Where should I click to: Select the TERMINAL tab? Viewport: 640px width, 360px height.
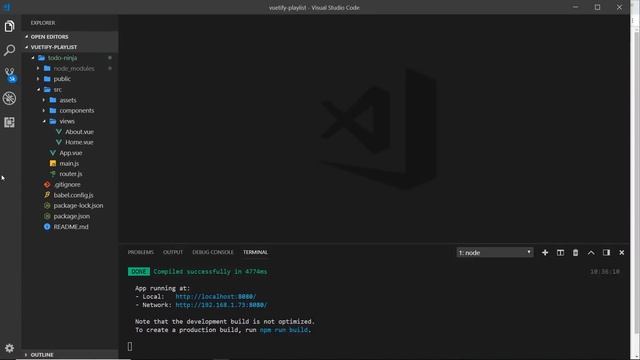256,252
